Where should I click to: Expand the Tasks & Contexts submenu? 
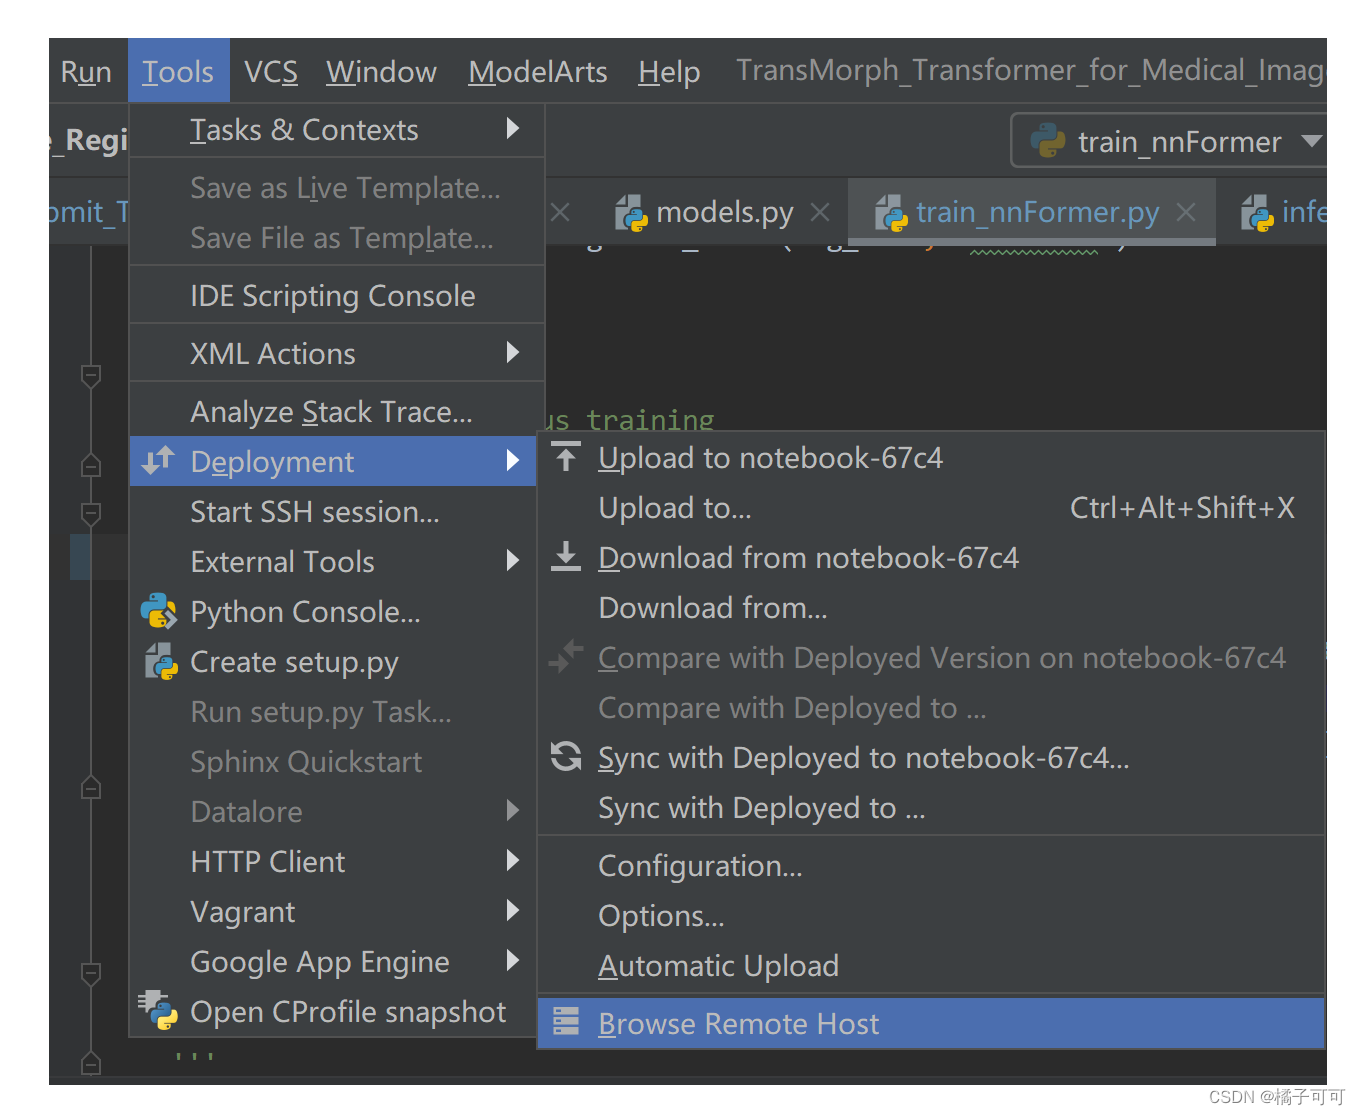pyautogui.click(x=513, y=128)
